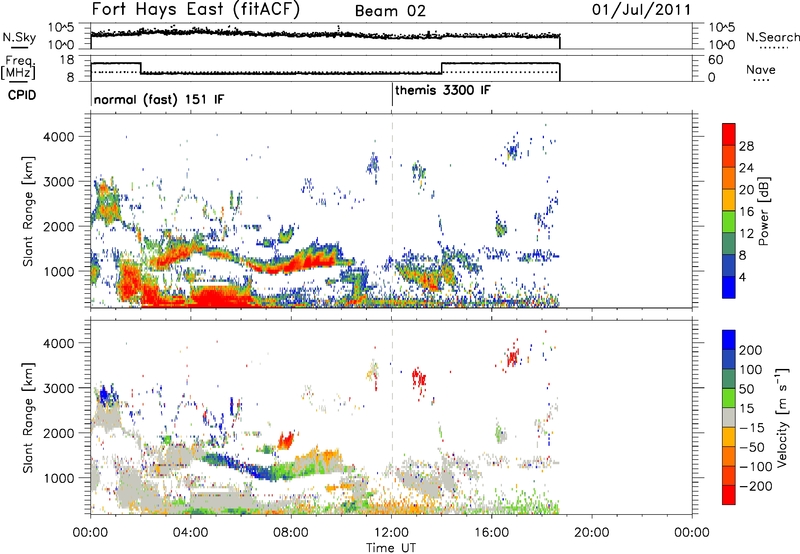Viewport: 800px width, 554px height.
Task: Click the "Velocity [m s-1]" colorbar title
Action: 782,417
